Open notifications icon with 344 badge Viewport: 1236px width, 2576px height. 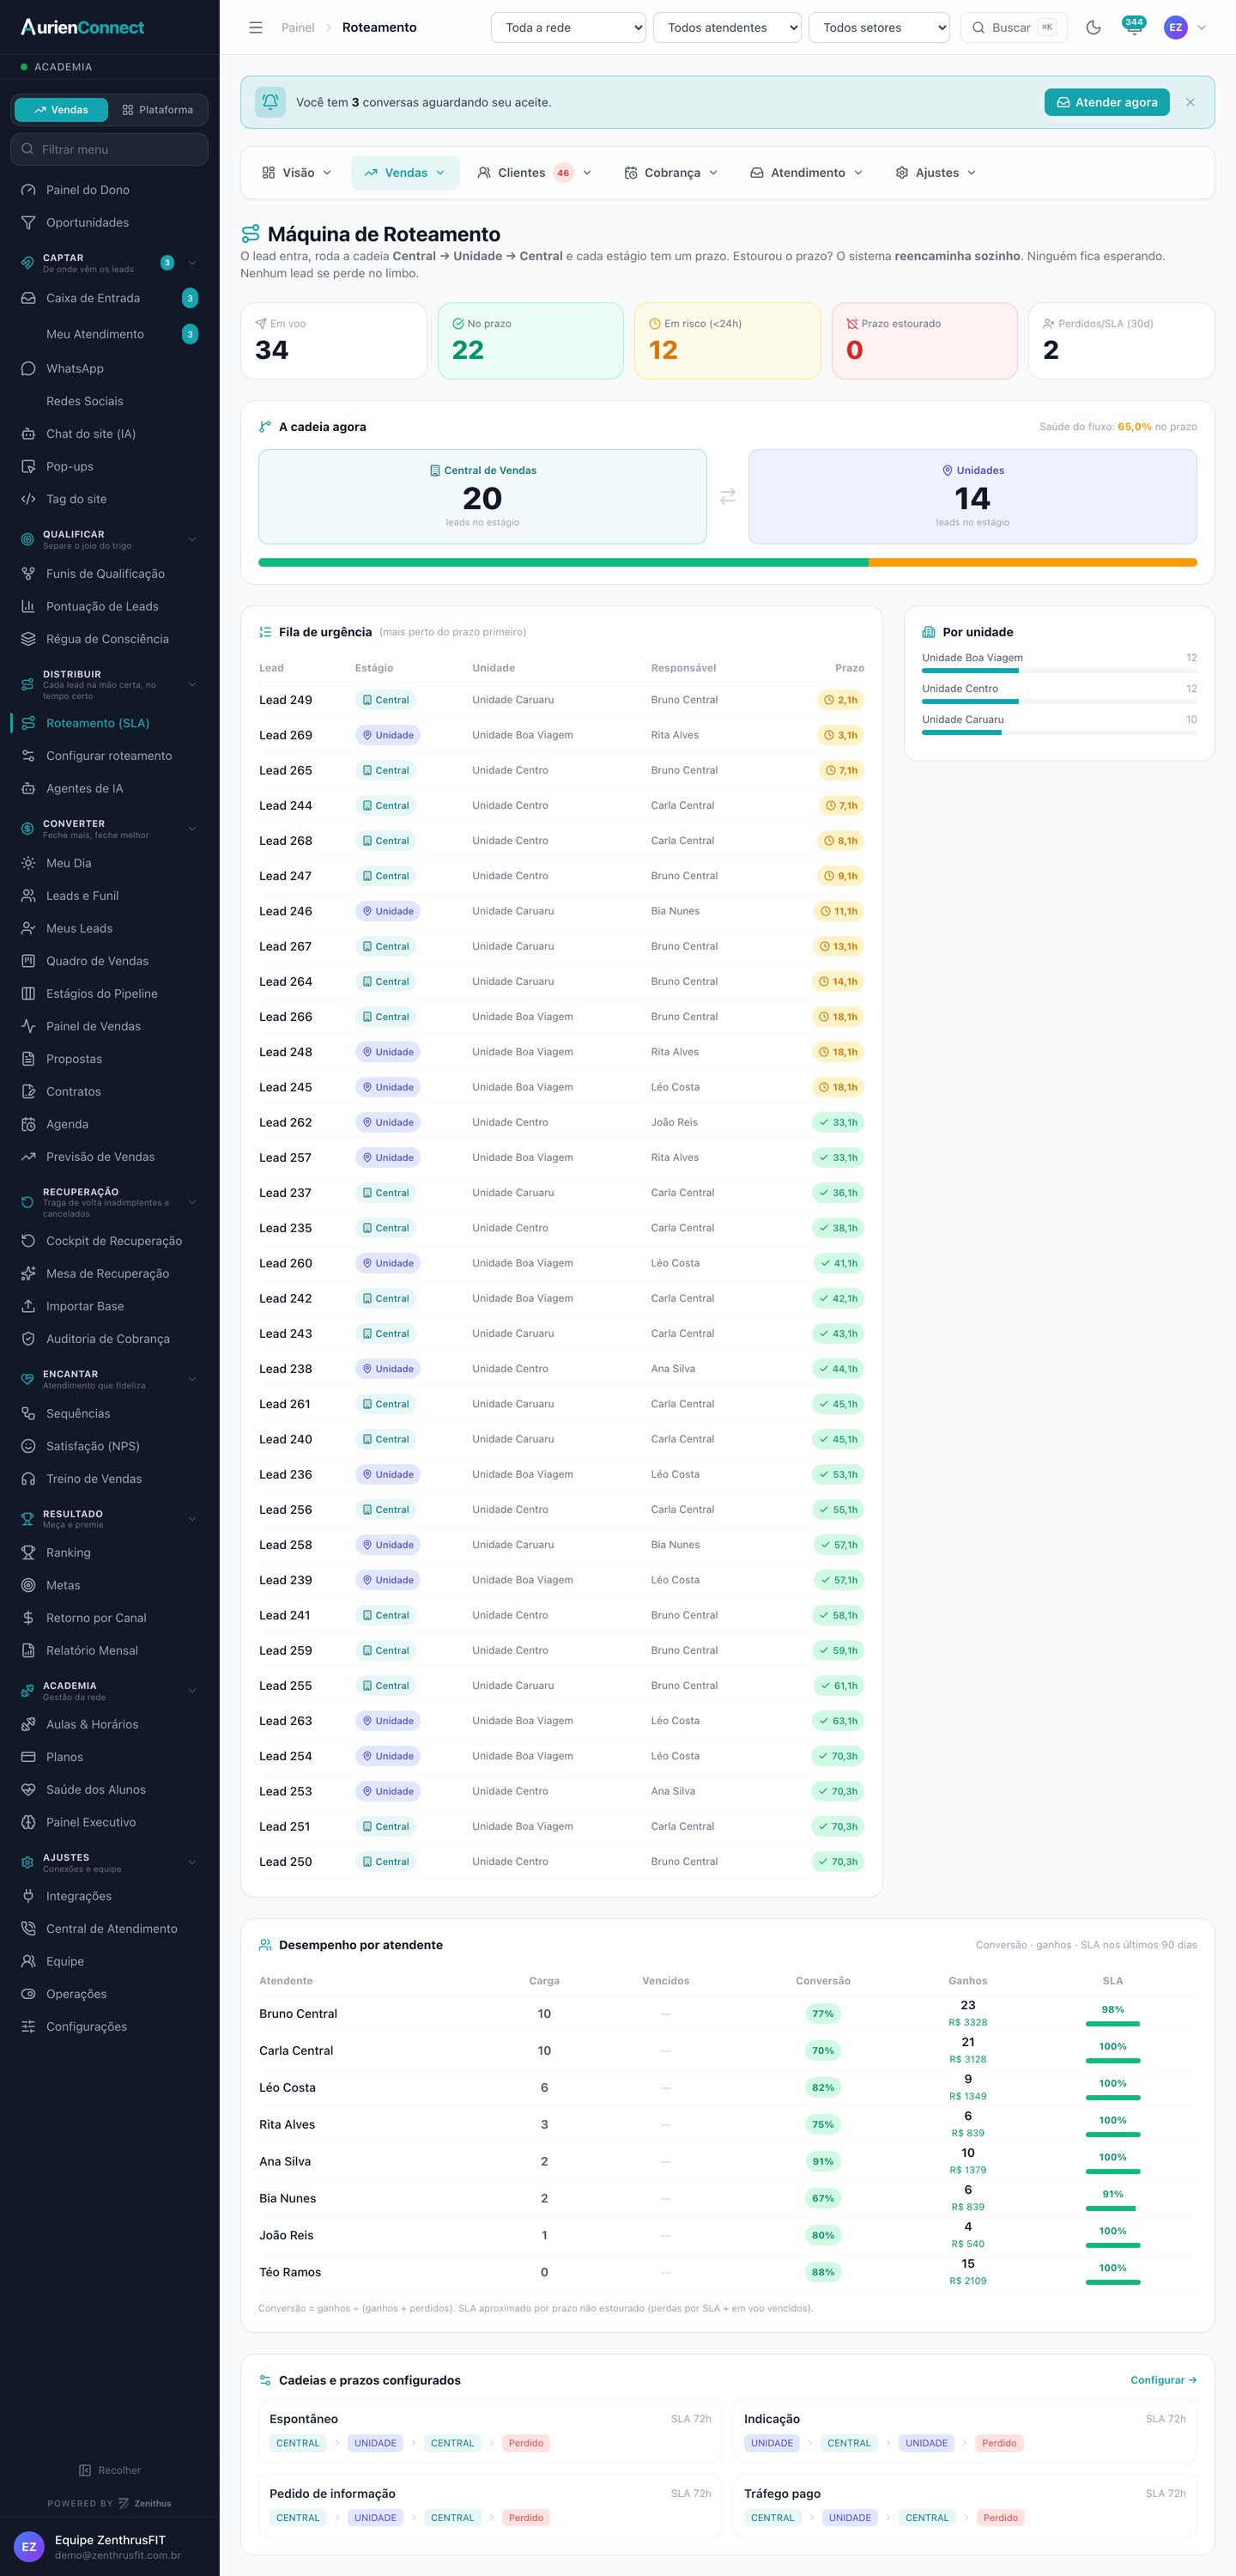point(1133,28)
